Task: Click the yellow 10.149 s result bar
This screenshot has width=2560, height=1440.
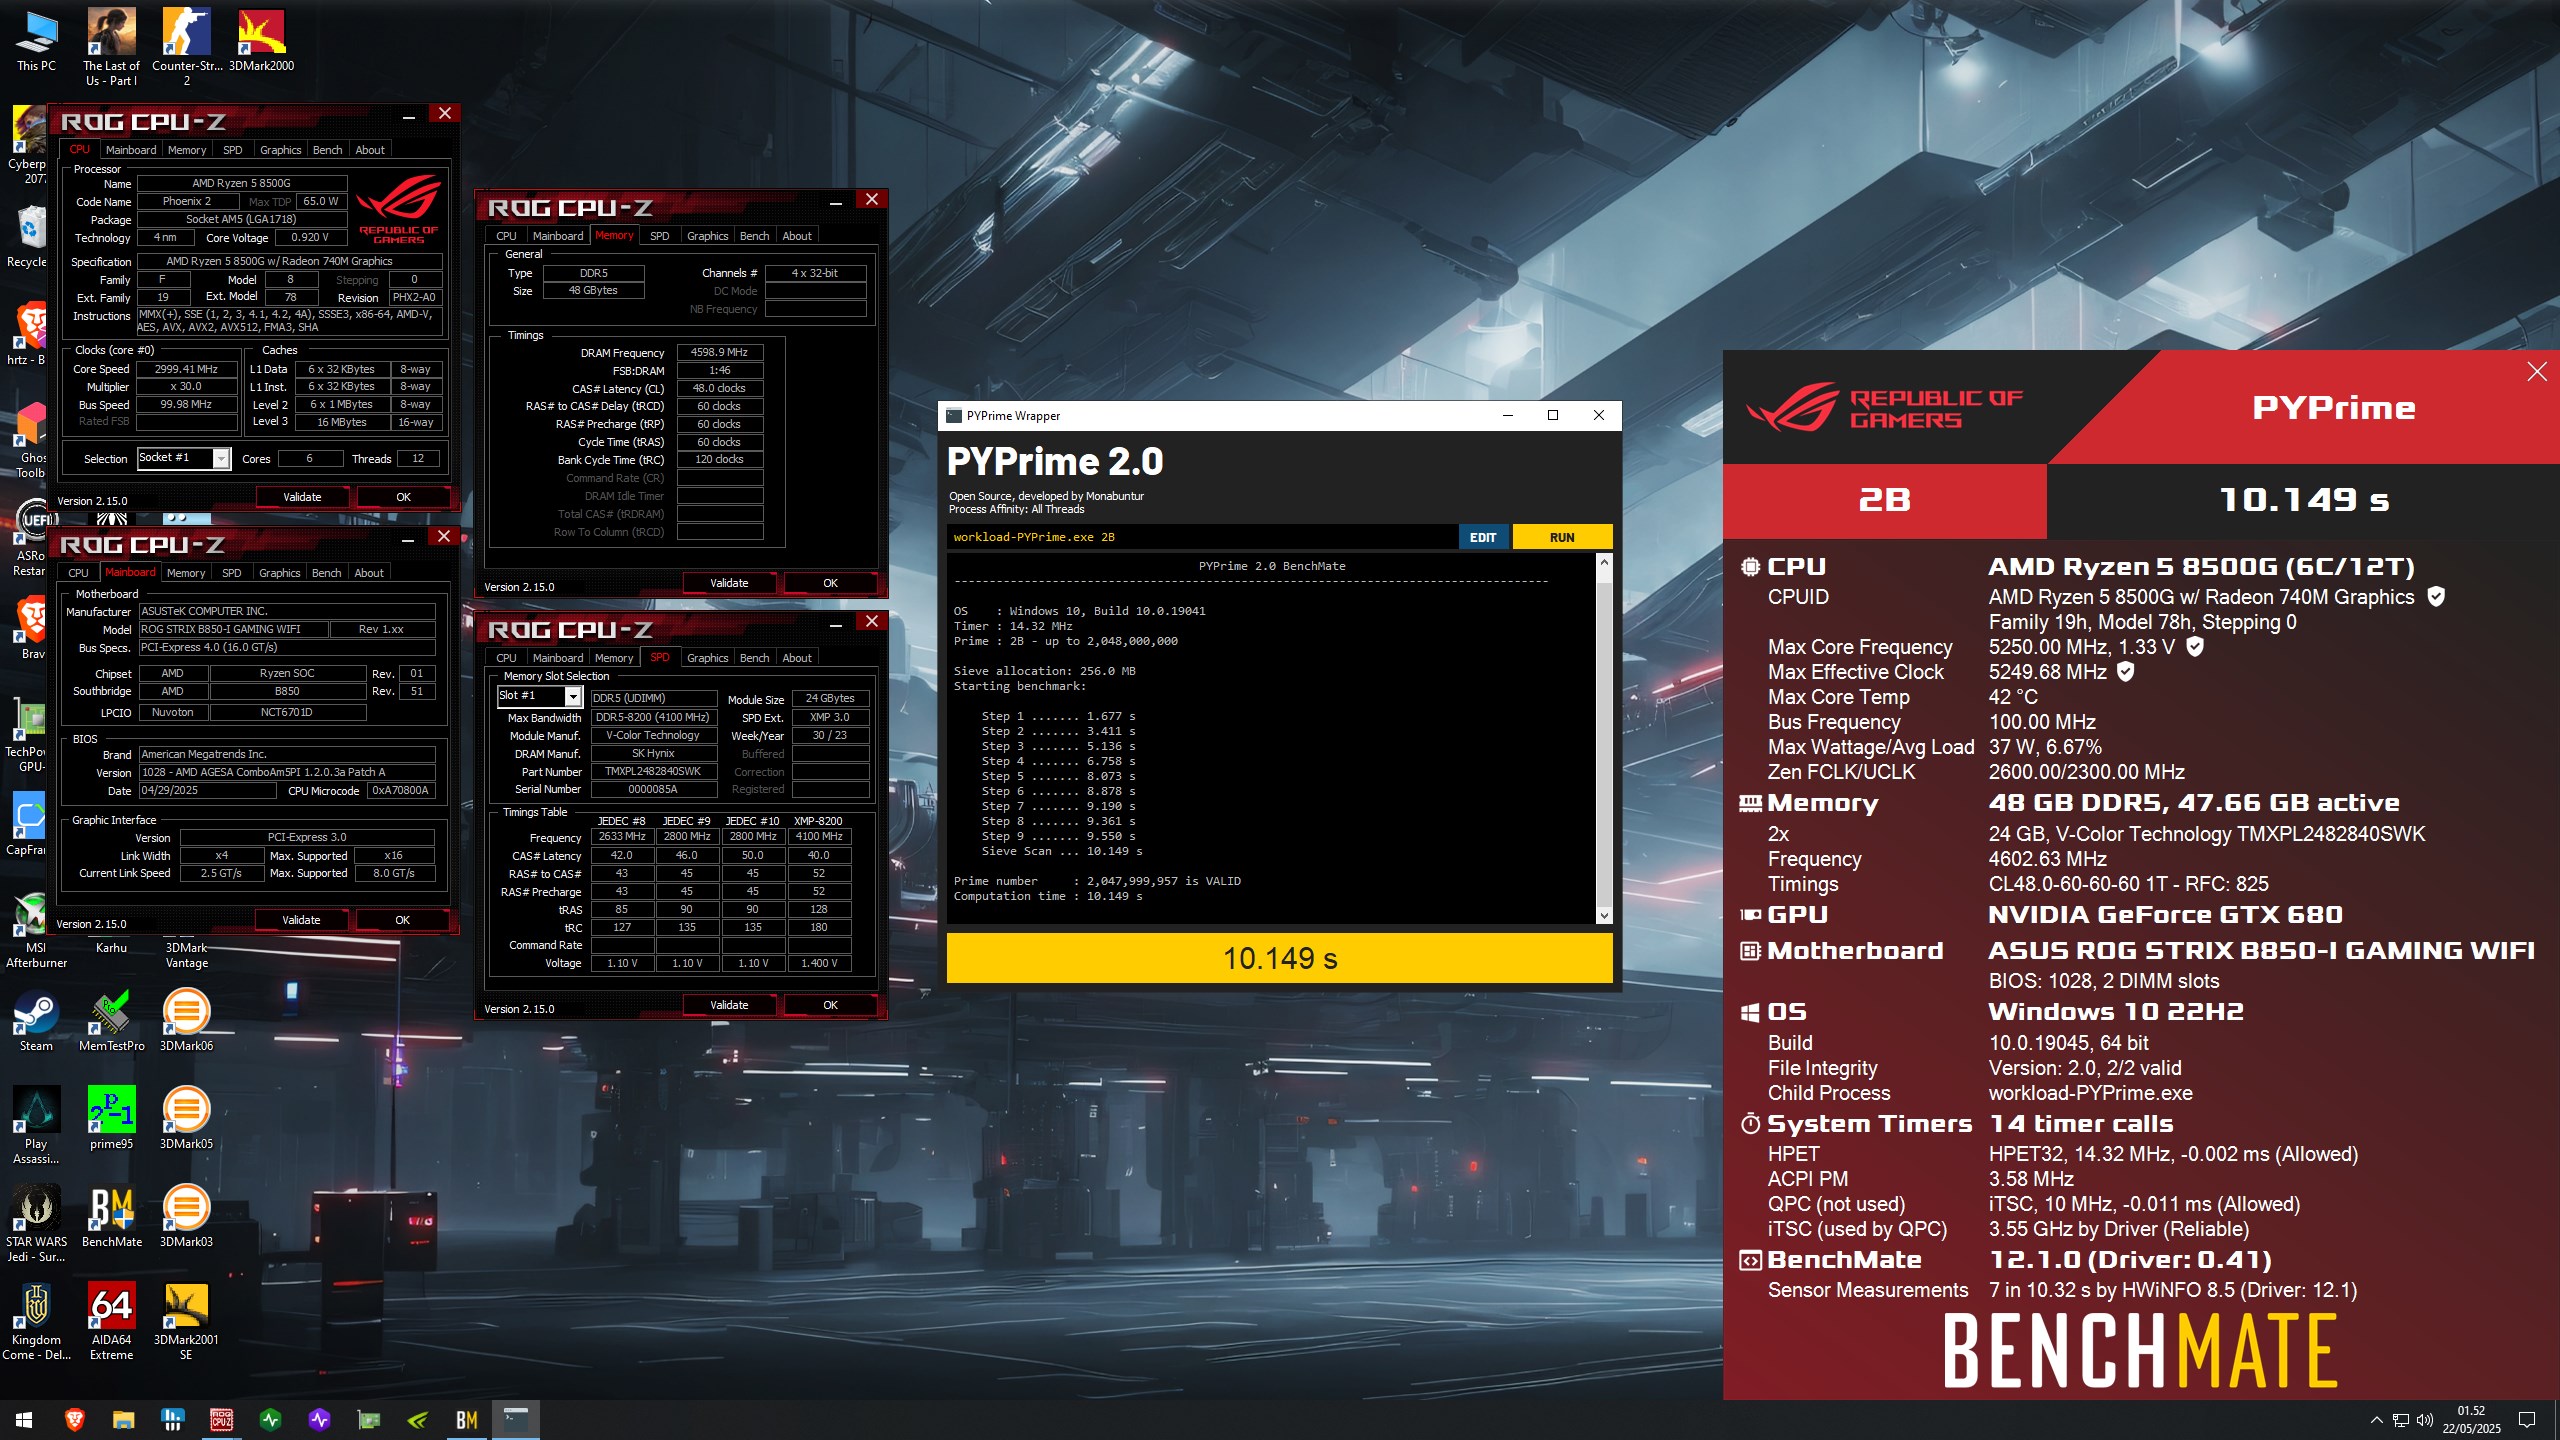Action: (1279, 958)
